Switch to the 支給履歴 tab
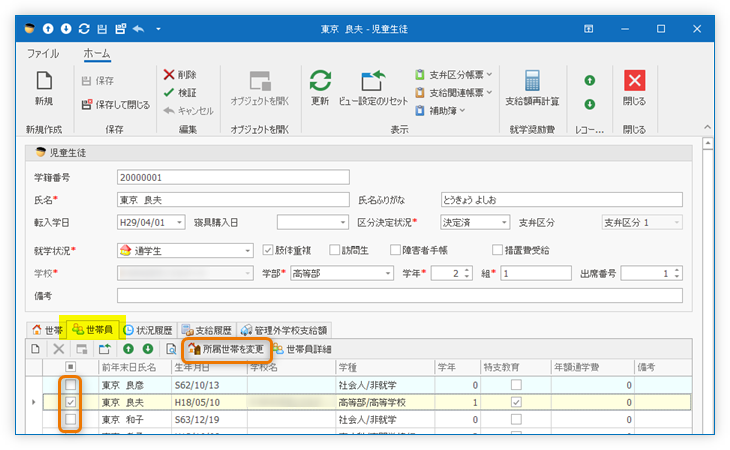 pos(207,330)
